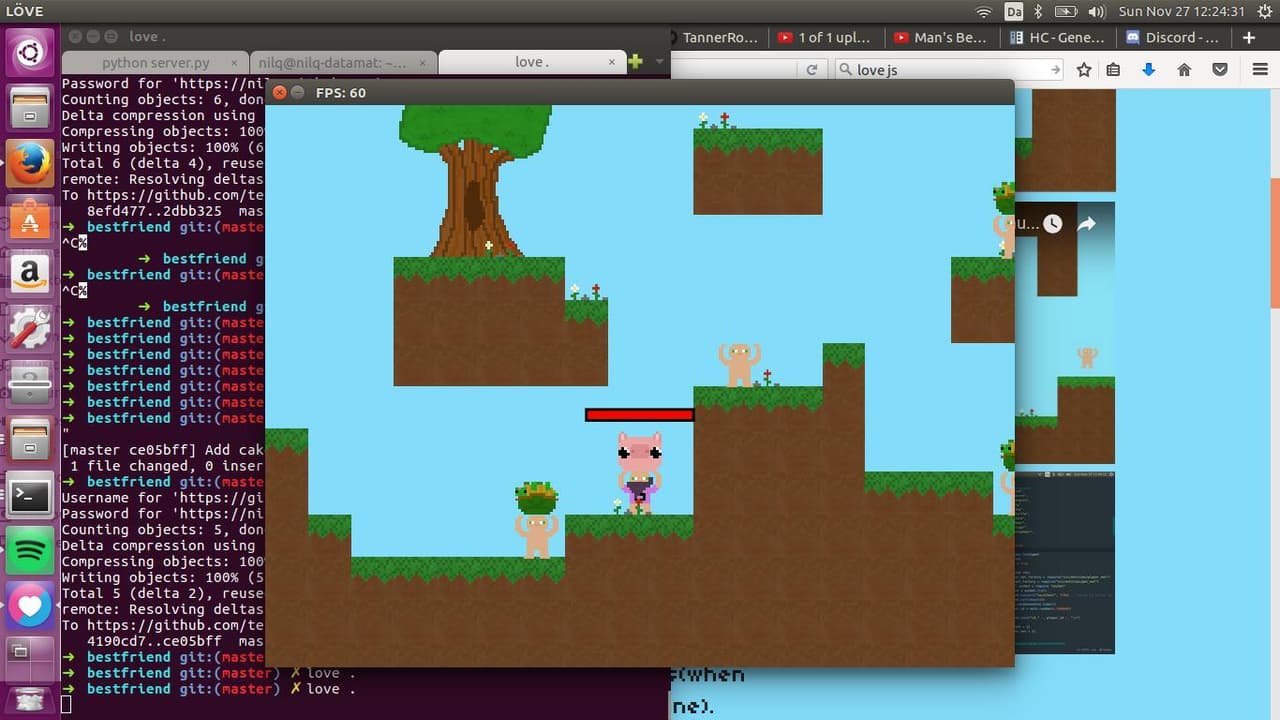Image resolution: width=1280 pixels, height=720 pixels.
Task: Click the 'FPS: 60' game window title
Action: 341,92
